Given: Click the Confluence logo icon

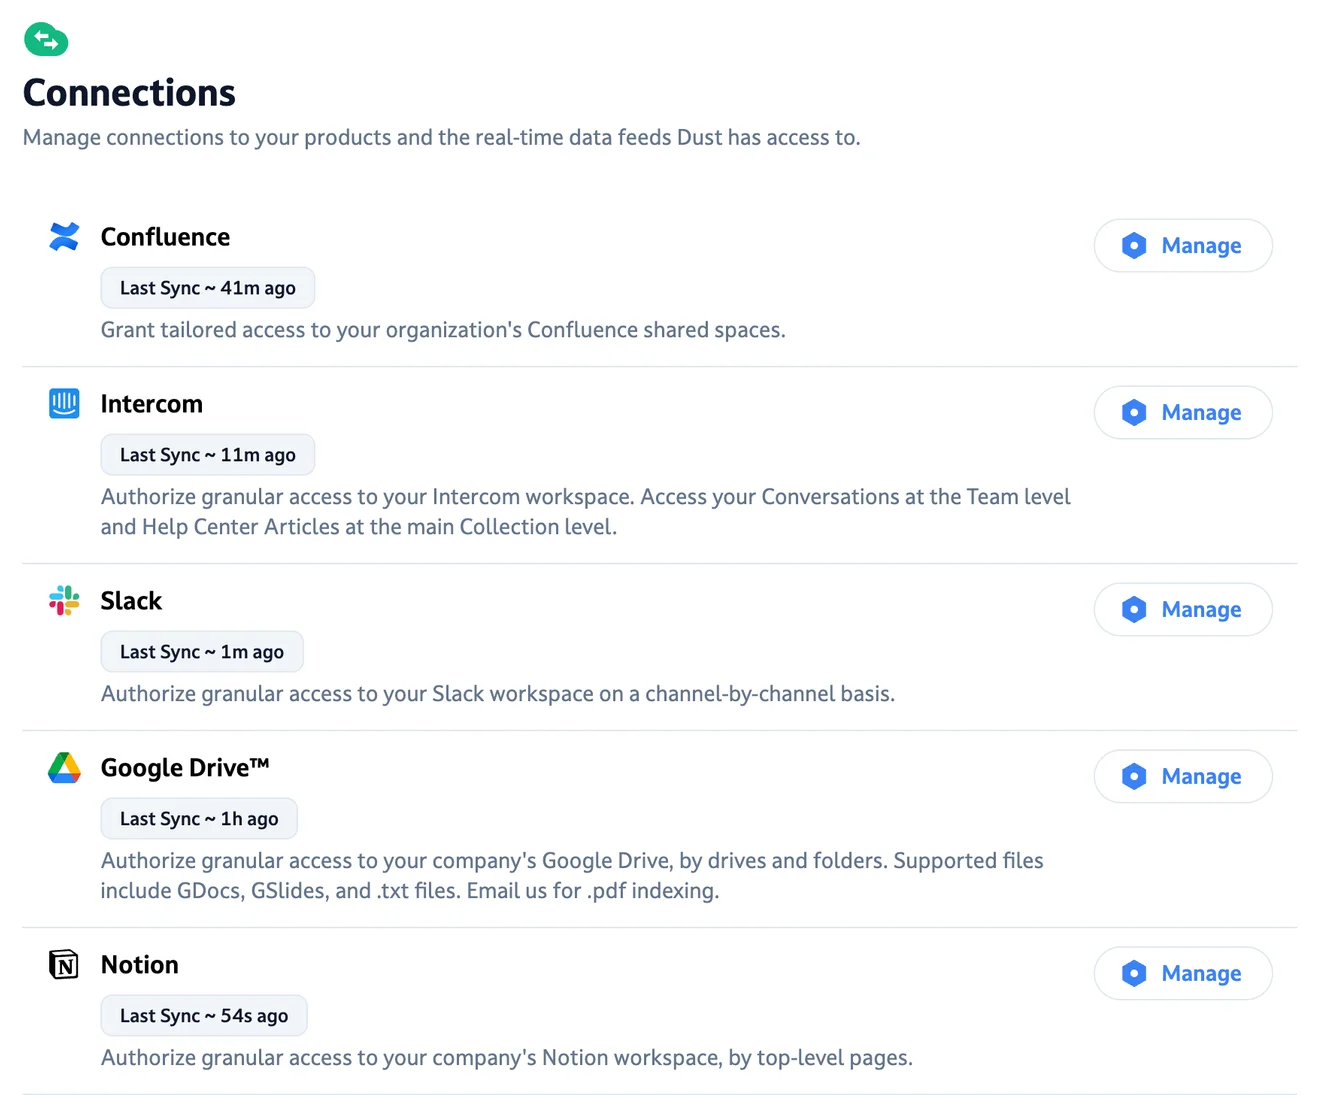Looking at the screenshot, I should pyautogui.click(x=64, y=237).
